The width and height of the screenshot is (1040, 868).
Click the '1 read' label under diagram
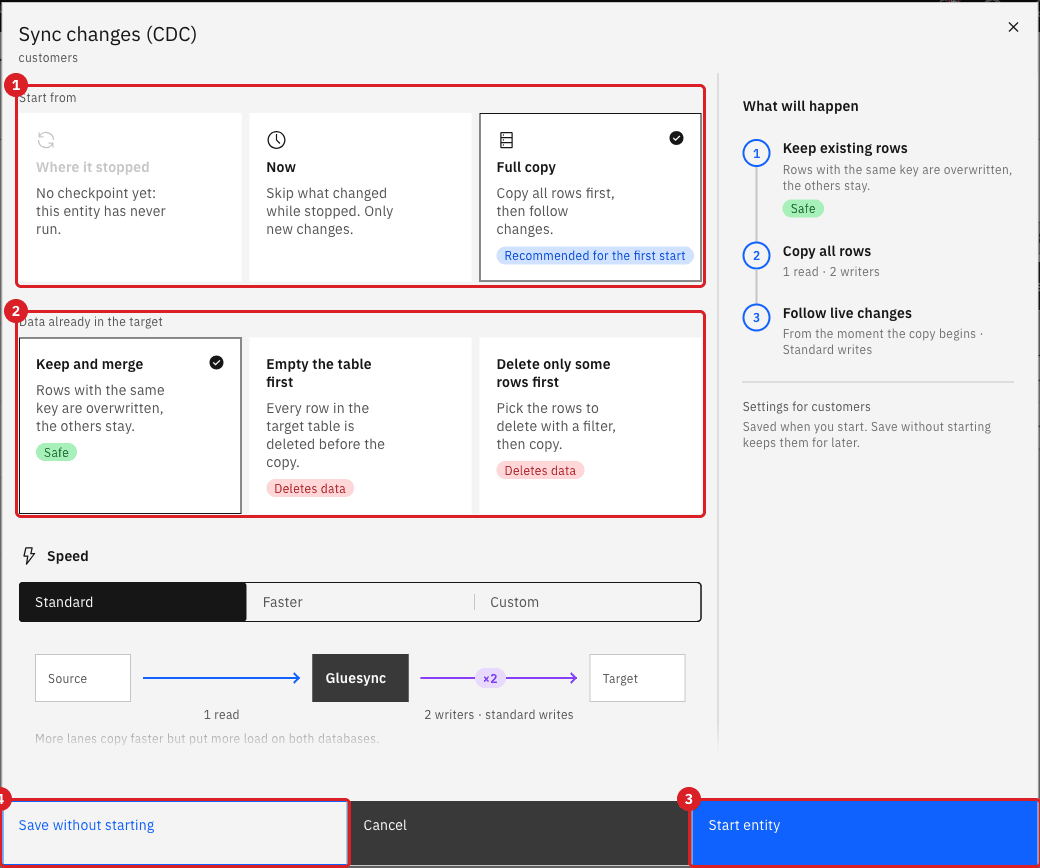click(222, 715)
